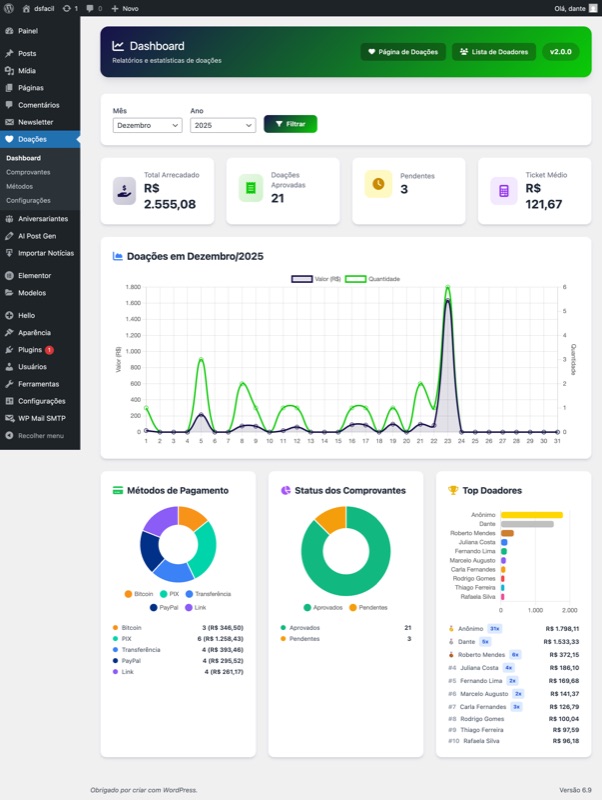Collapse the sidebar with Recolher menu
Viewport: 602px width, 800px height.
pos(40,436)
